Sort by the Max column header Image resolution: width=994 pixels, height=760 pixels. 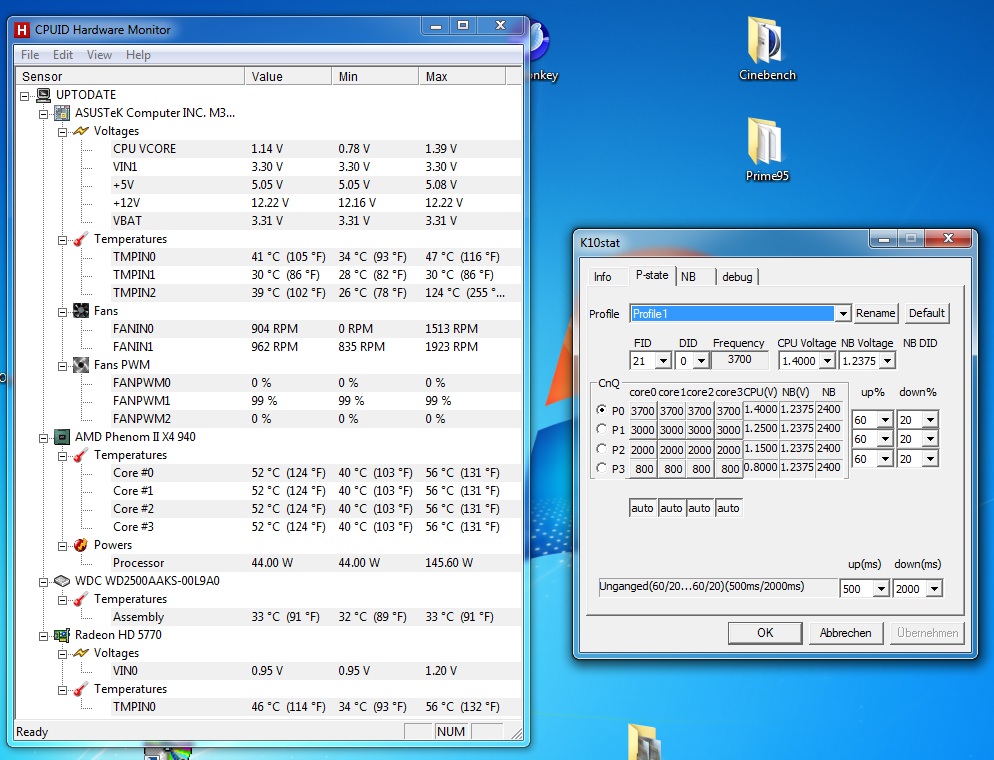[x=462, y=76]
